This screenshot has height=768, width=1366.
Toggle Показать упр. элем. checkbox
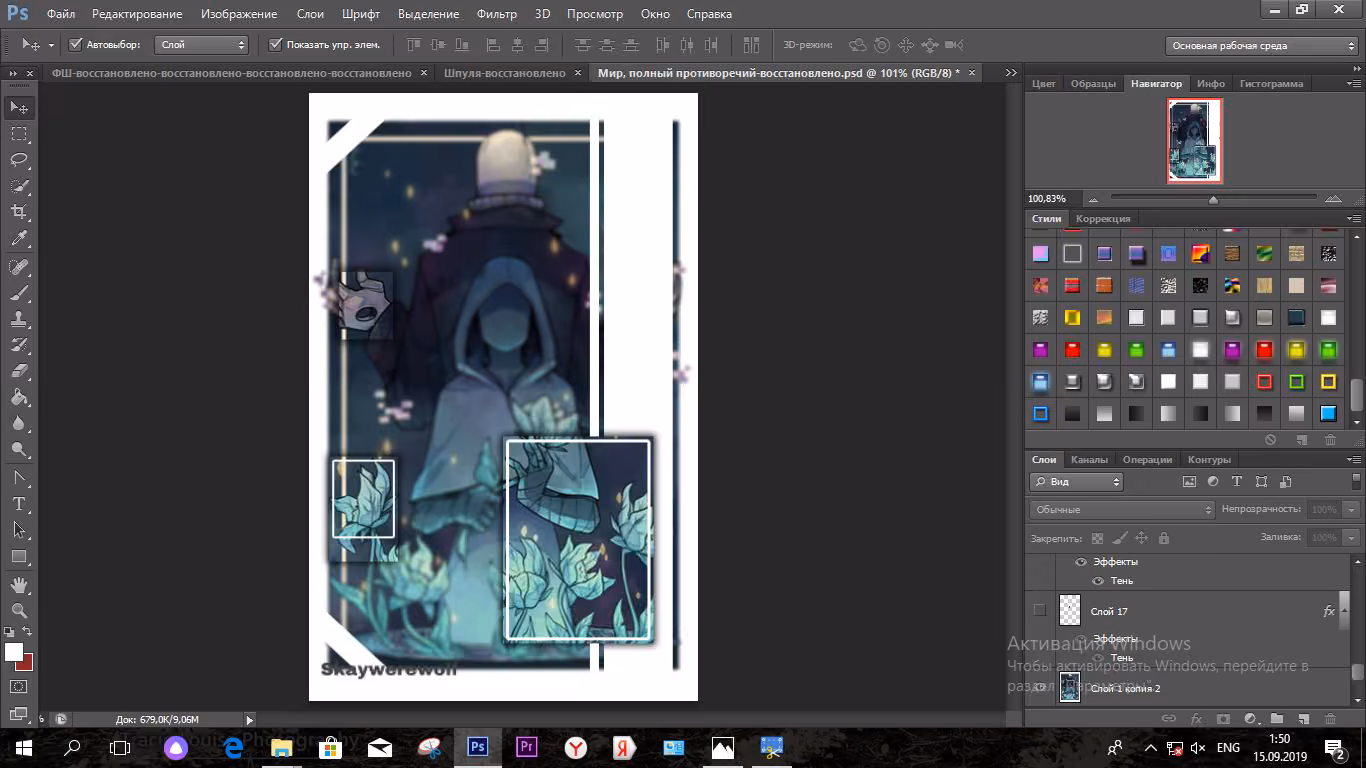tap(276, 45)
